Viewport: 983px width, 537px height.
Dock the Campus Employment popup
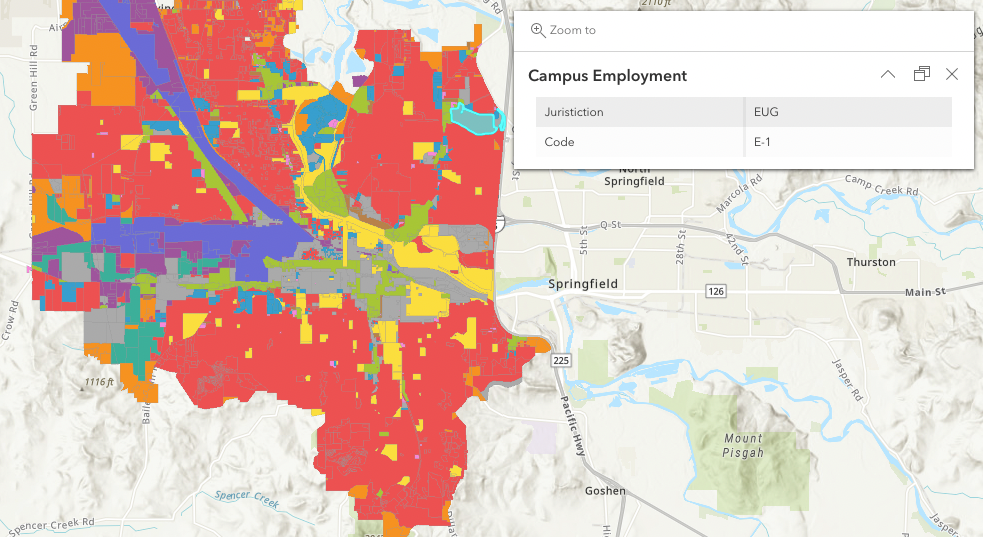[x=922, y=74]
